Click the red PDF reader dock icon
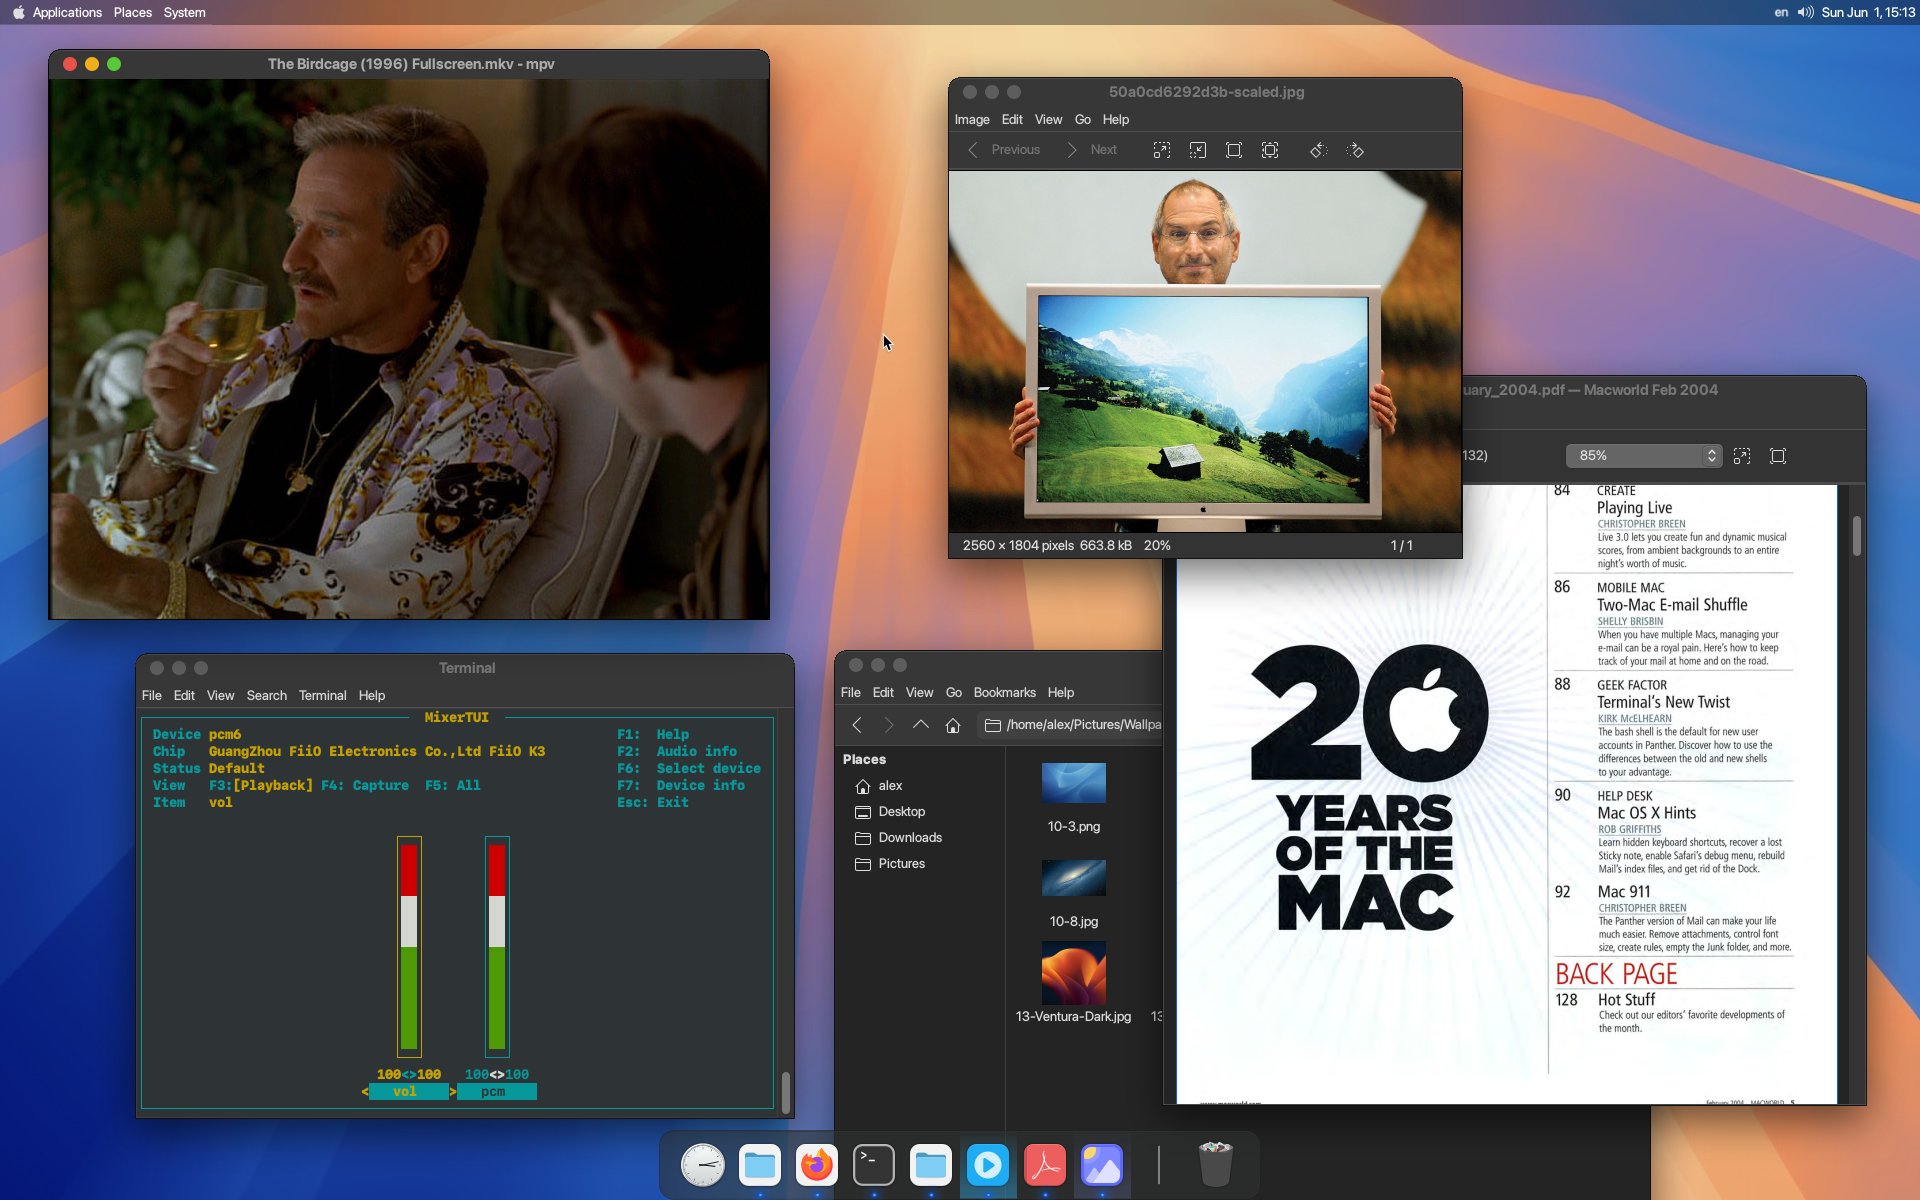This screenshot has width=1920, height=1200. tap(1044, 1165)
